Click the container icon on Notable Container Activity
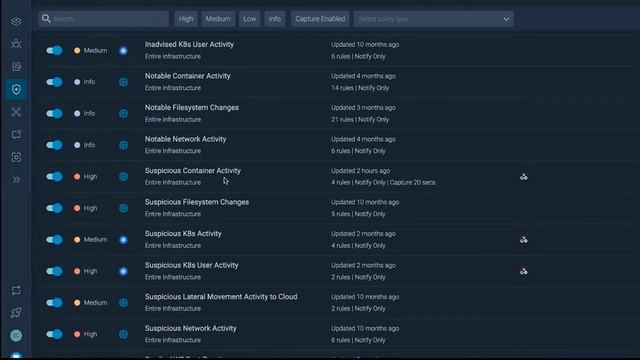 click(123, 82)
